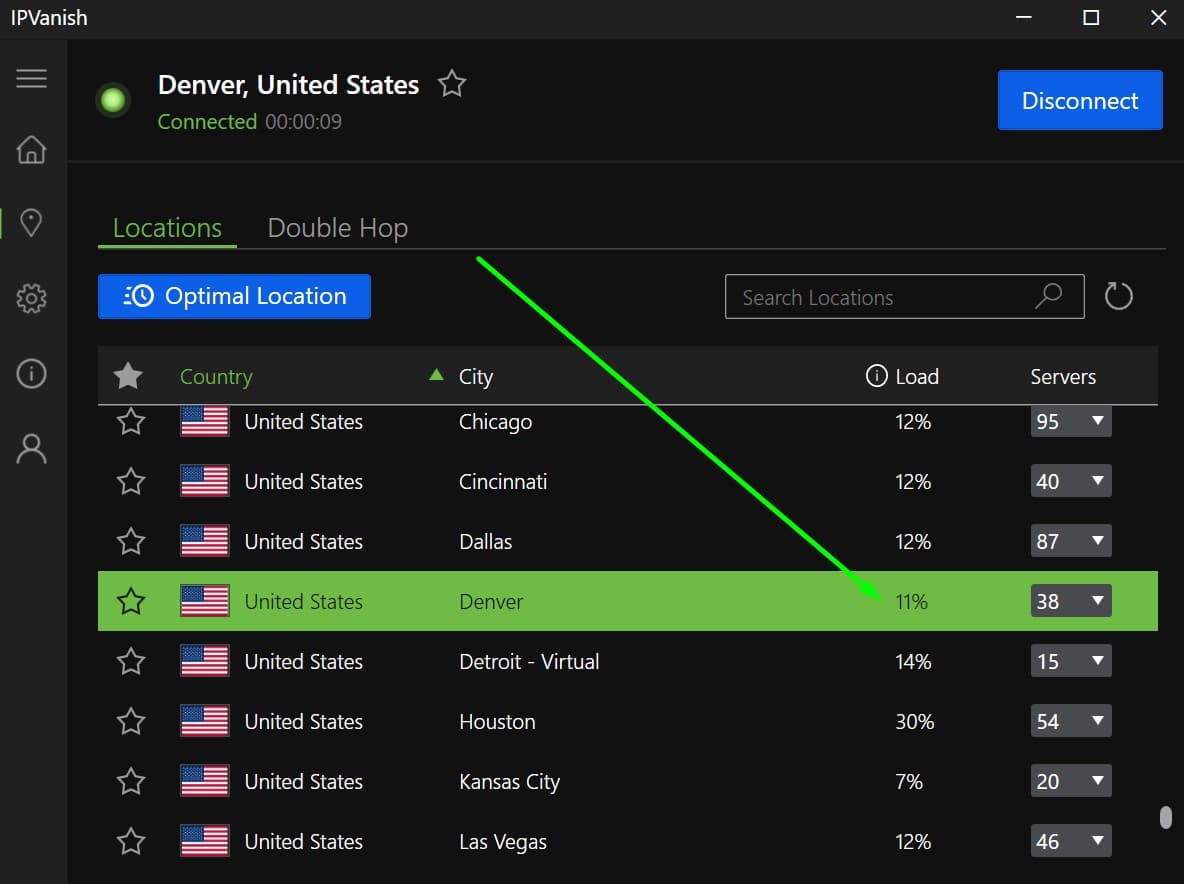Expand Houston servers dropdown showing 54
1184x884 pixels.
coord(1071,721)
